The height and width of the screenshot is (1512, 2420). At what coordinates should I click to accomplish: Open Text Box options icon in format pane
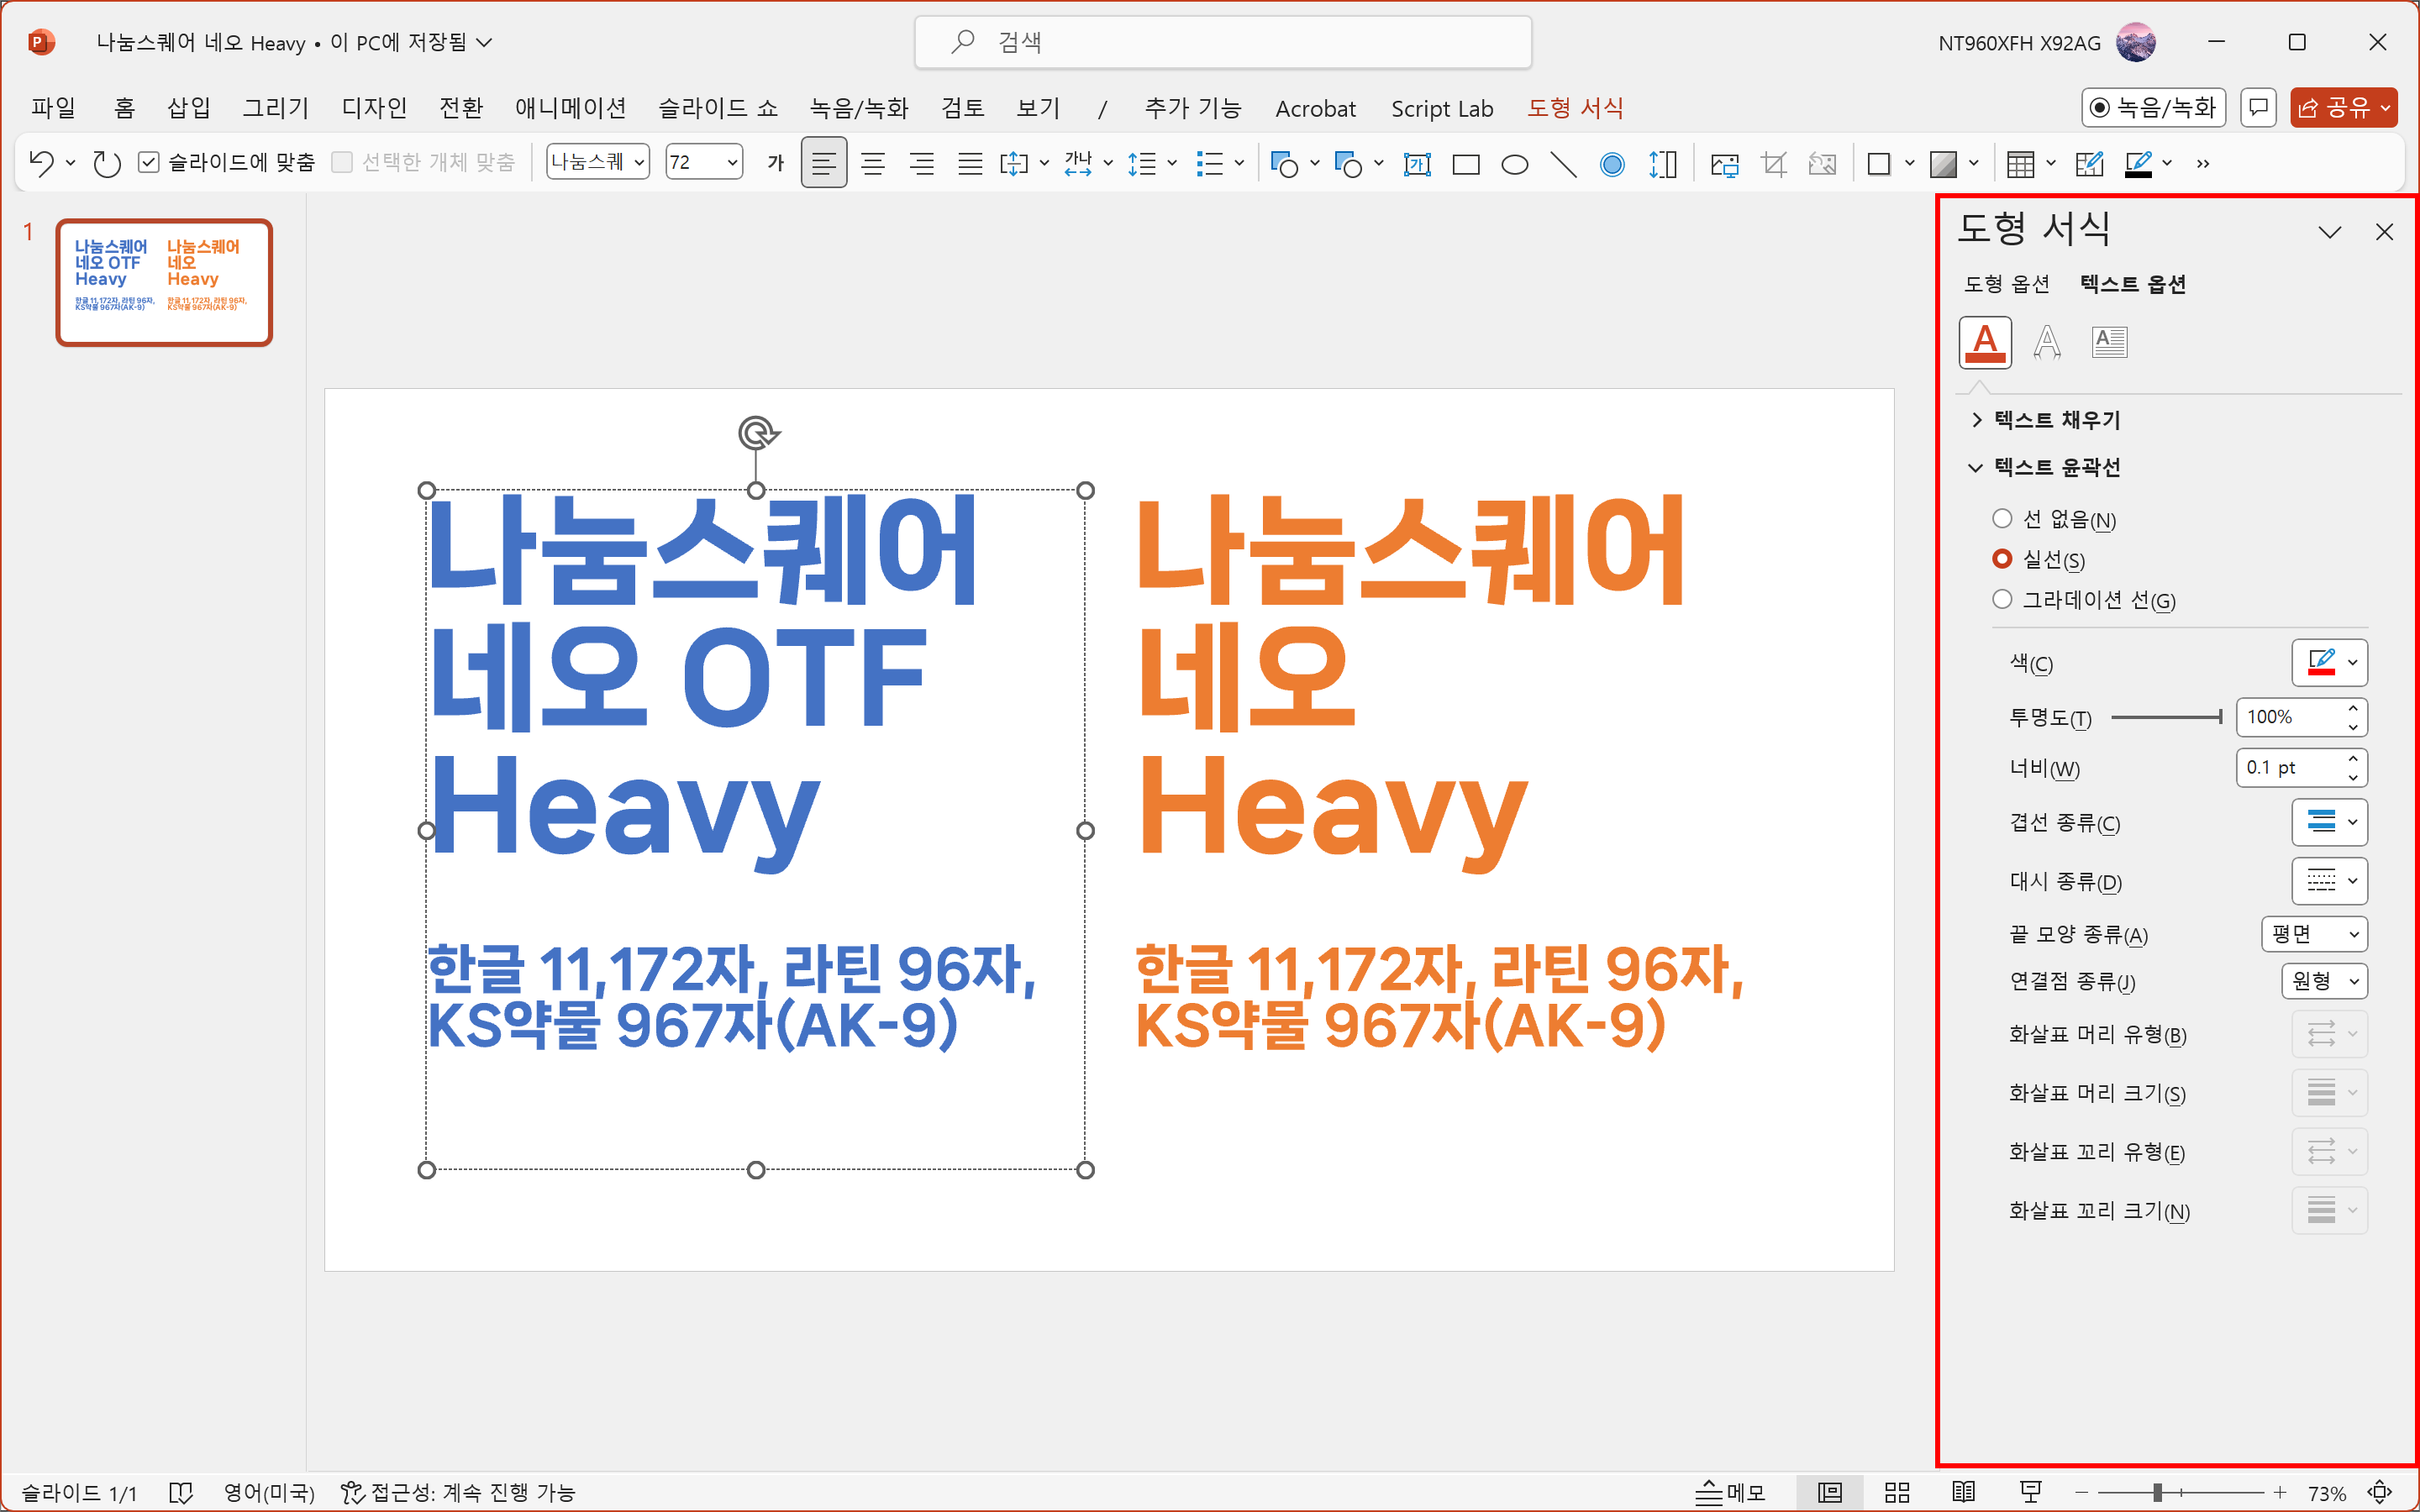(x=2109, y=343)
